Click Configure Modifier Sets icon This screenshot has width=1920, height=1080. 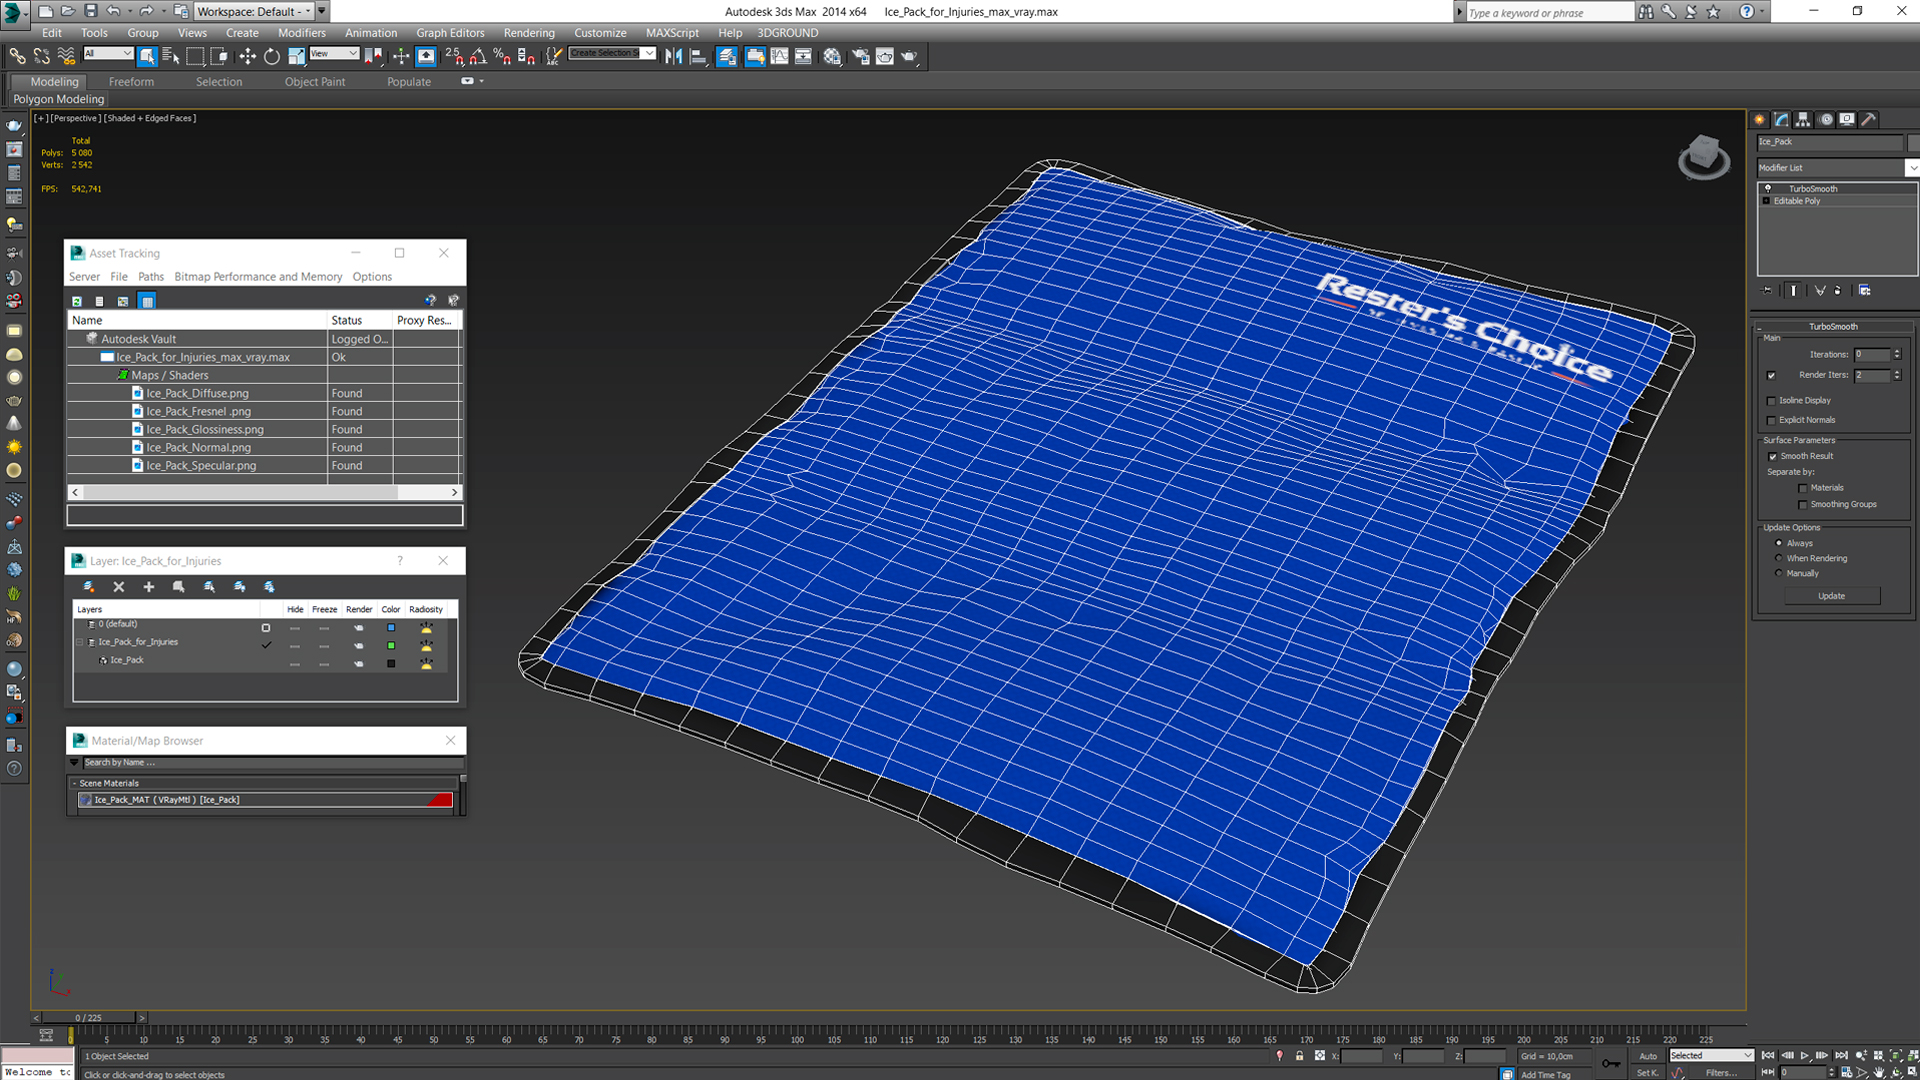pos(1865,290)
